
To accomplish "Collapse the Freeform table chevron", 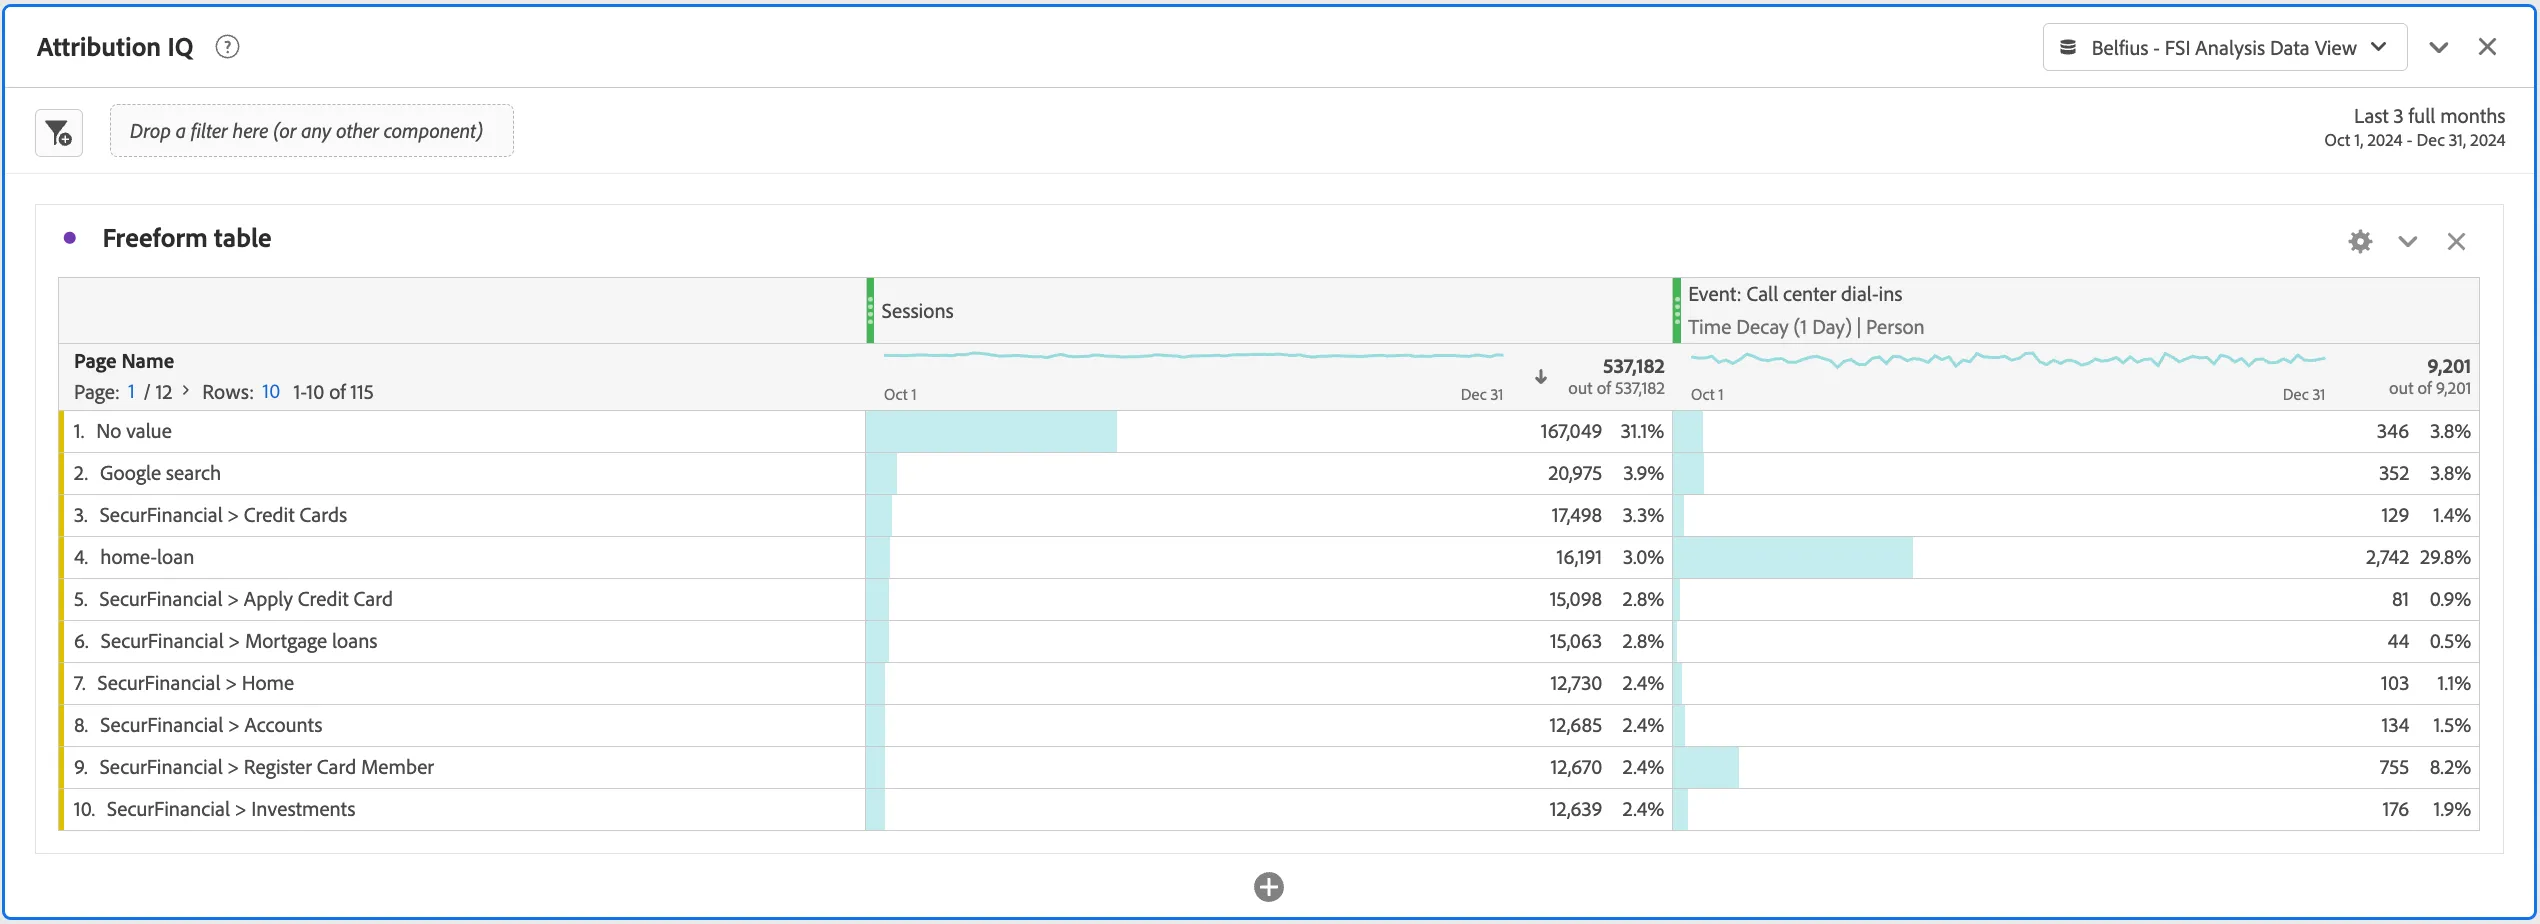I will click(x=2408, y=241).
